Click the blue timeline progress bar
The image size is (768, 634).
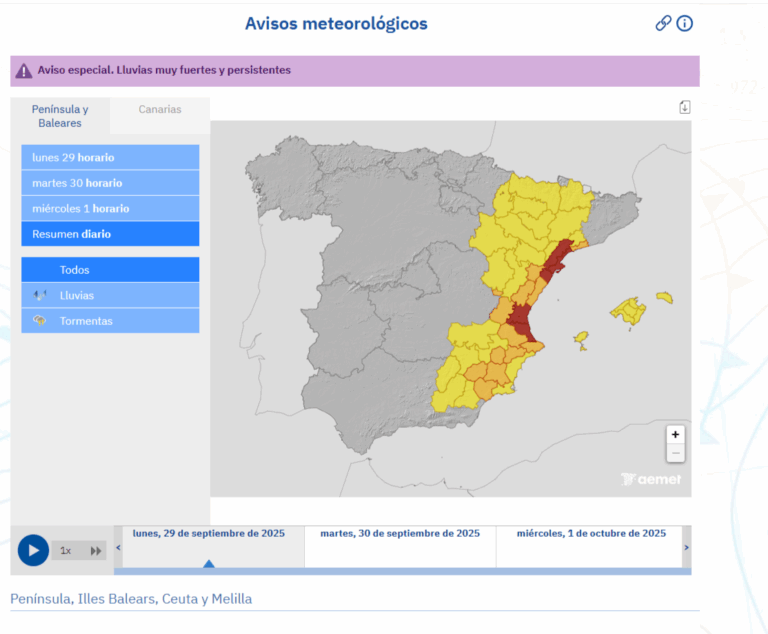(403, 571)
